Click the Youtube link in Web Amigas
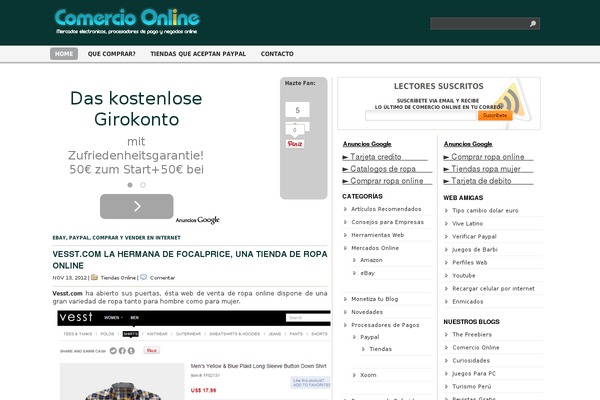Image resolution: width=600 pixels, height=400 pixels. [464, 276]
